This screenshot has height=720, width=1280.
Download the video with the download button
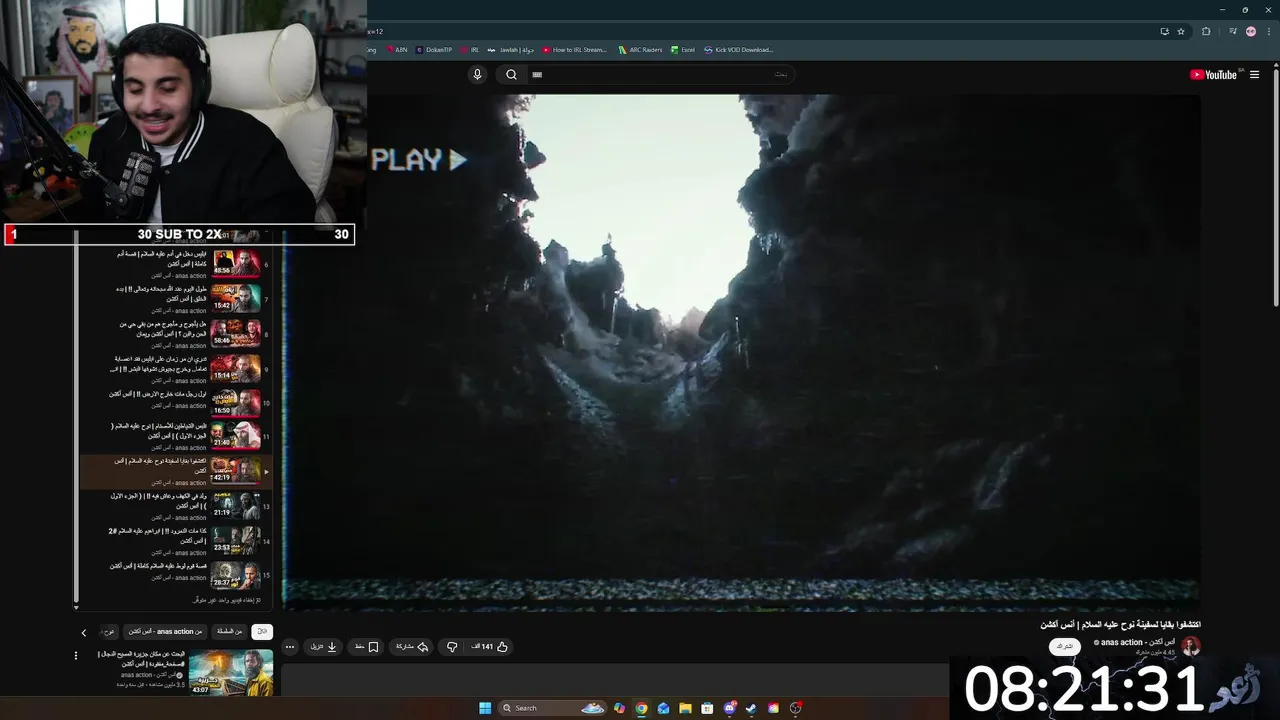tap(323, 647)
